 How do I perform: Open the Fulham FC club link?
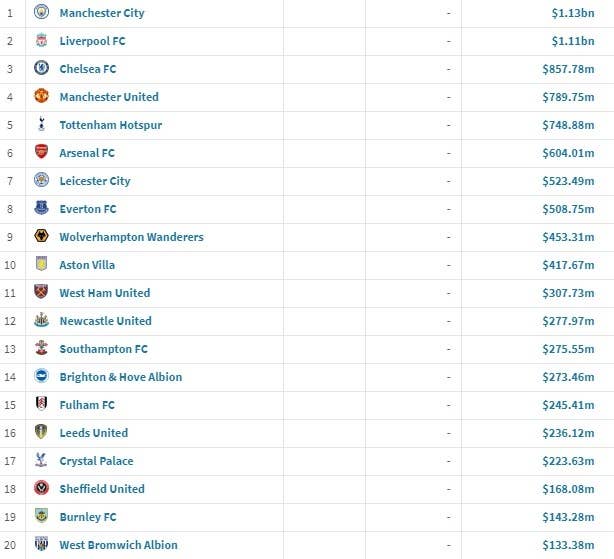coord(87,405)
